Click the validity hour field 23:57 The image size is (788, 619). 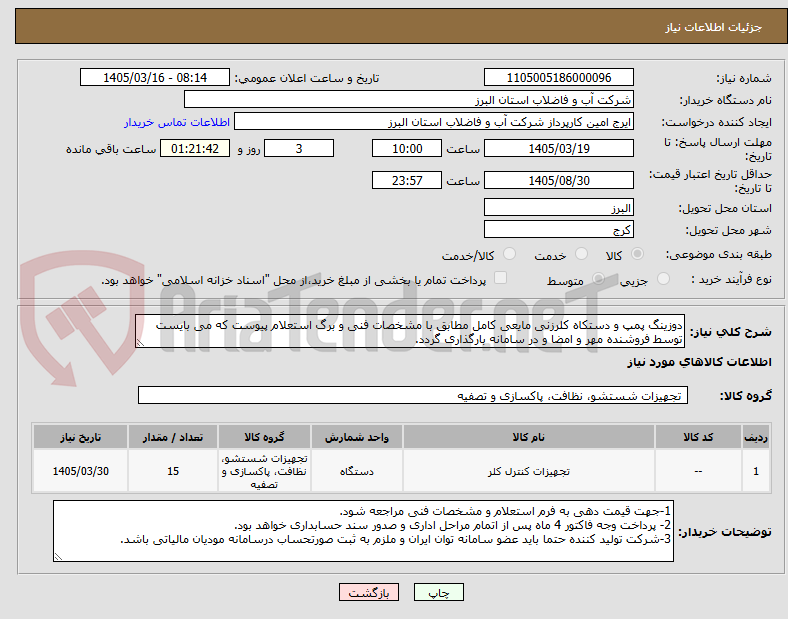pos(407,180)
